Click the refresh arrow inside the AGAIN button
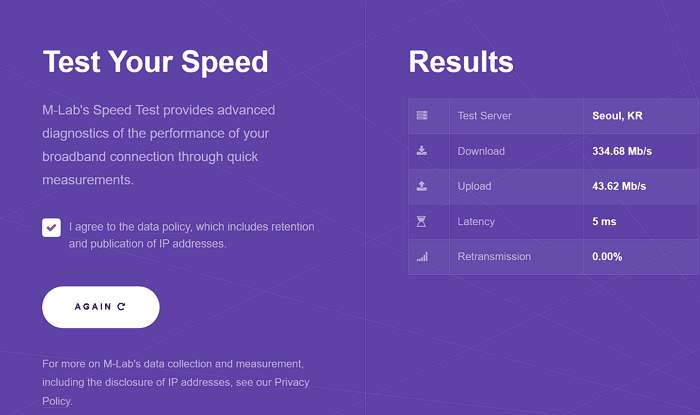Viewport: 700px width, 415px height. [x=121, y=307]
